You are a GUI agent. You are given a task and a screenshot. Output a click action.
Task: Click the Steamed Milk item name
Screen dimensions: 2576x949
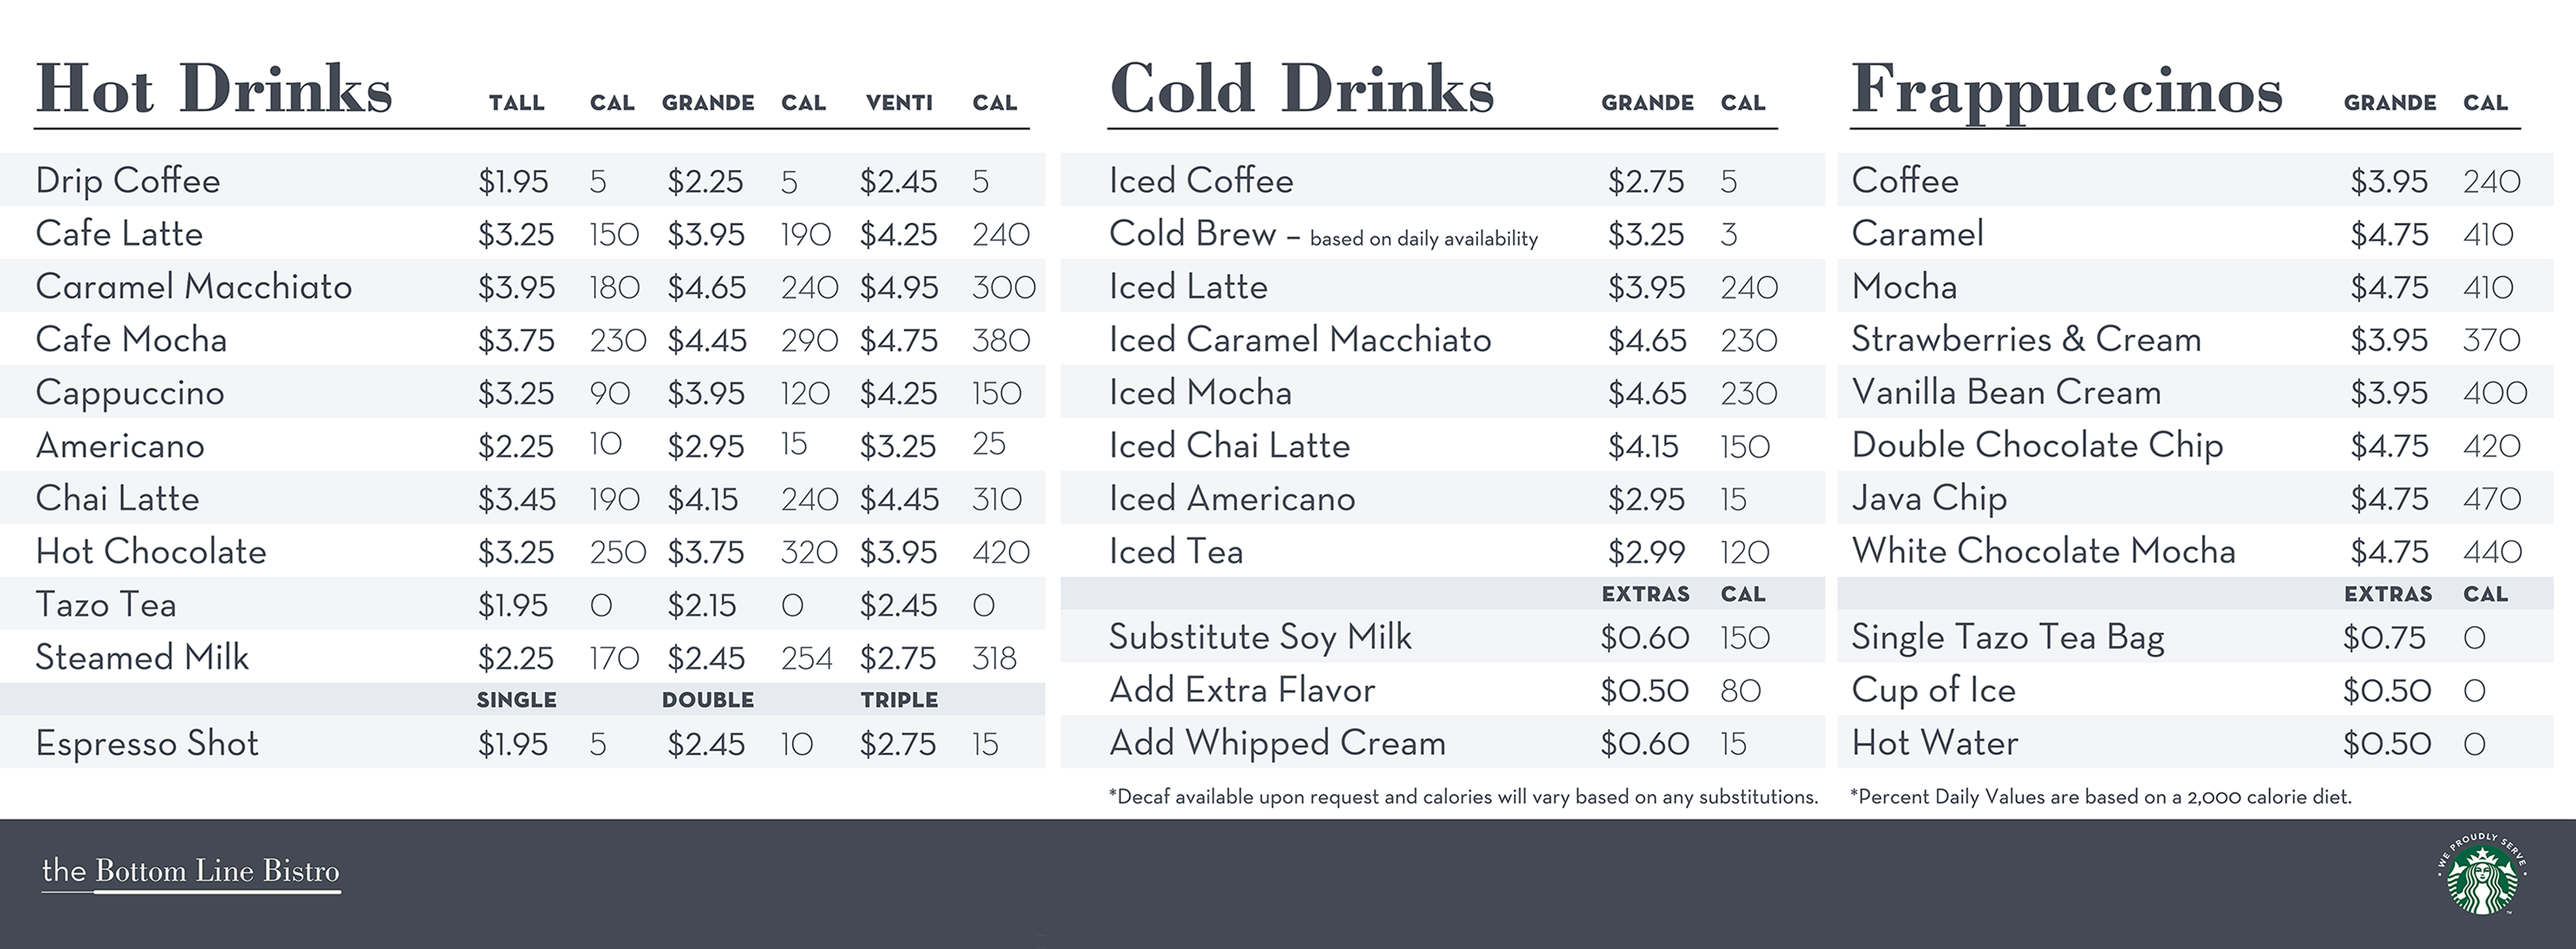click(x=142, y=658)
